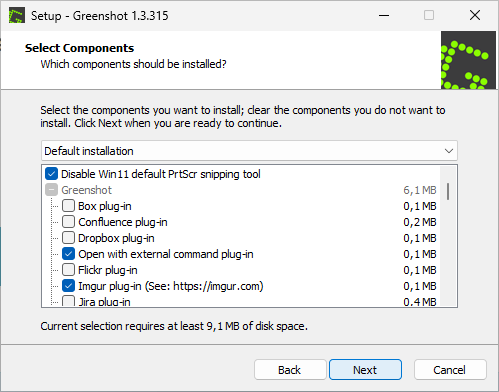Uncheck Disable Win11 default PrtScr snipping tool

click(x=51, y=174)
